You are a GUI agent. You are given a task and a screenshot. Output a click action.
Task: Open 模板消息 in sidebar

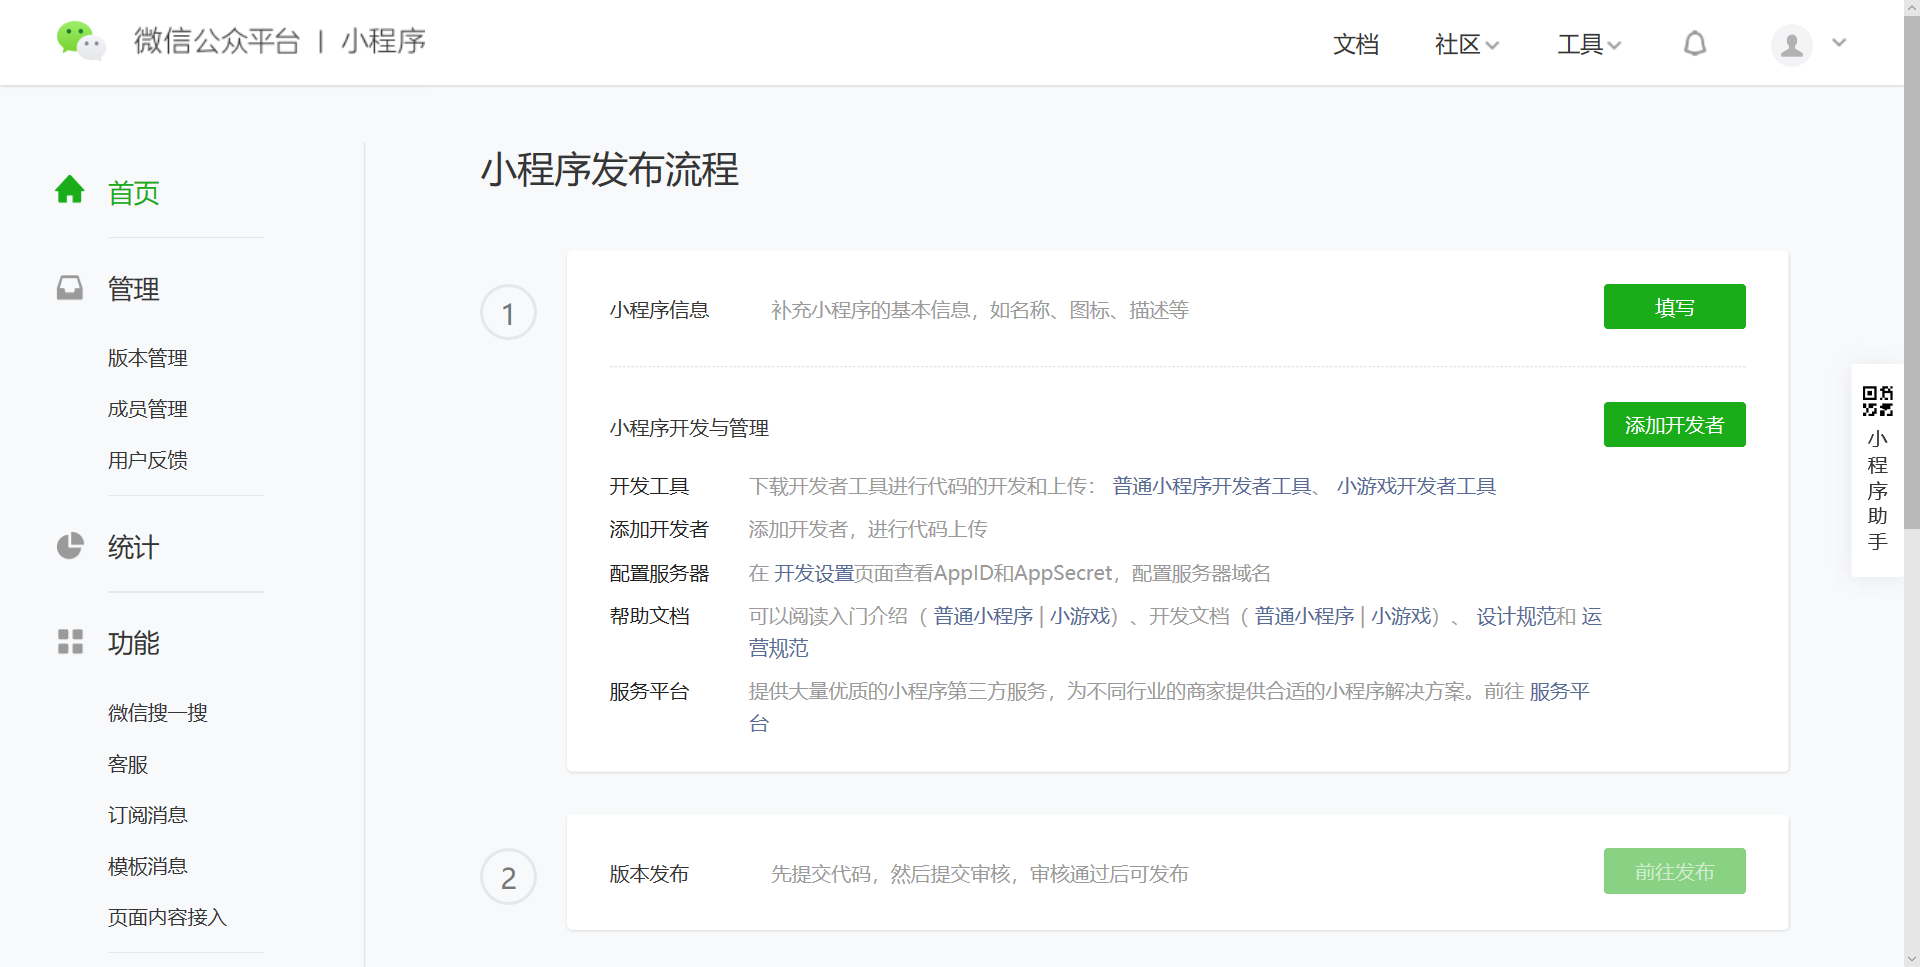[x=148, y=866]
